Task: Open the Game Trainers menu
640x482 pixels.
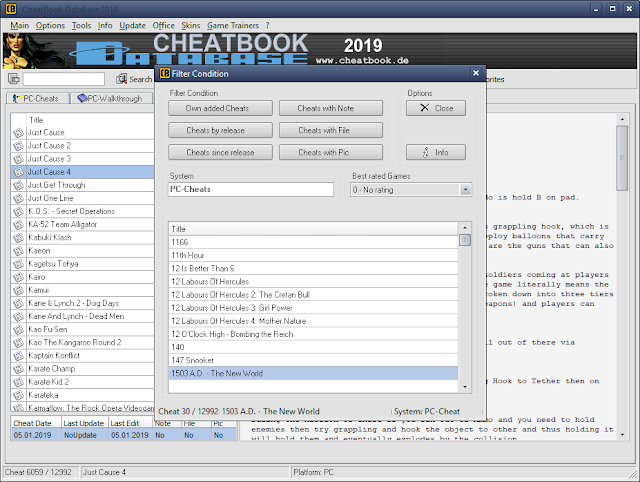Action: 233,25
